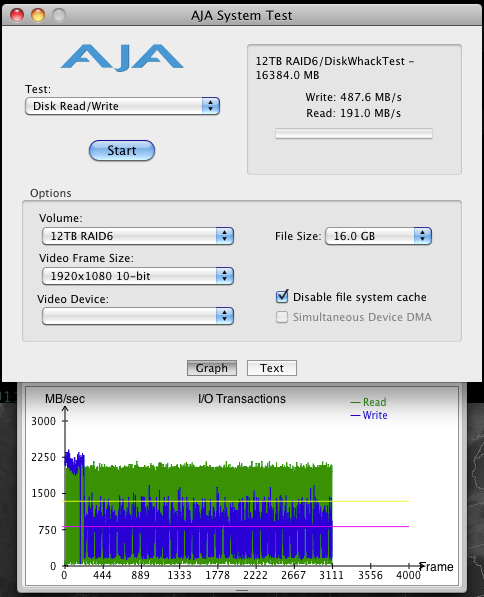The image size is (484, 597).
Task: Click the progress bar in results panel
Action: point(354,134)
